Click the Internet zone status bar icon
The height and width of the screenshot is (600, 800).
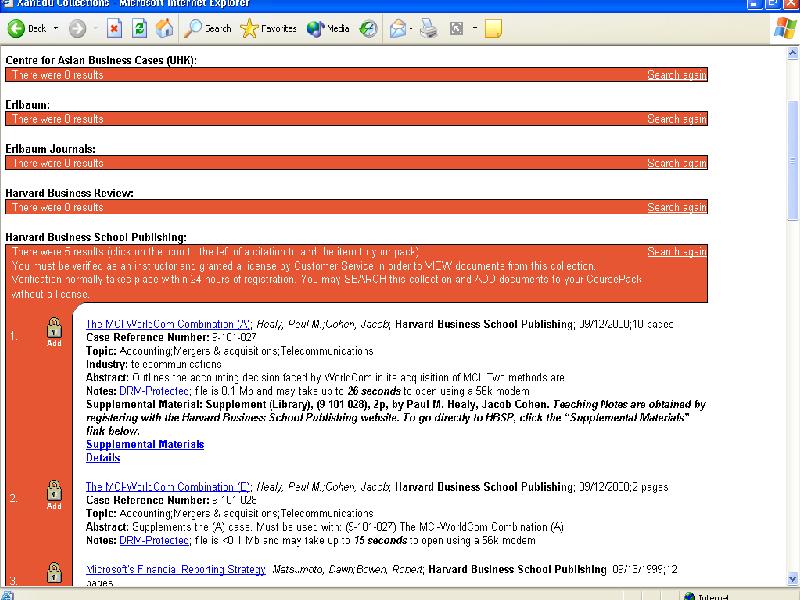pyautogui.click(x=689, y=596)
